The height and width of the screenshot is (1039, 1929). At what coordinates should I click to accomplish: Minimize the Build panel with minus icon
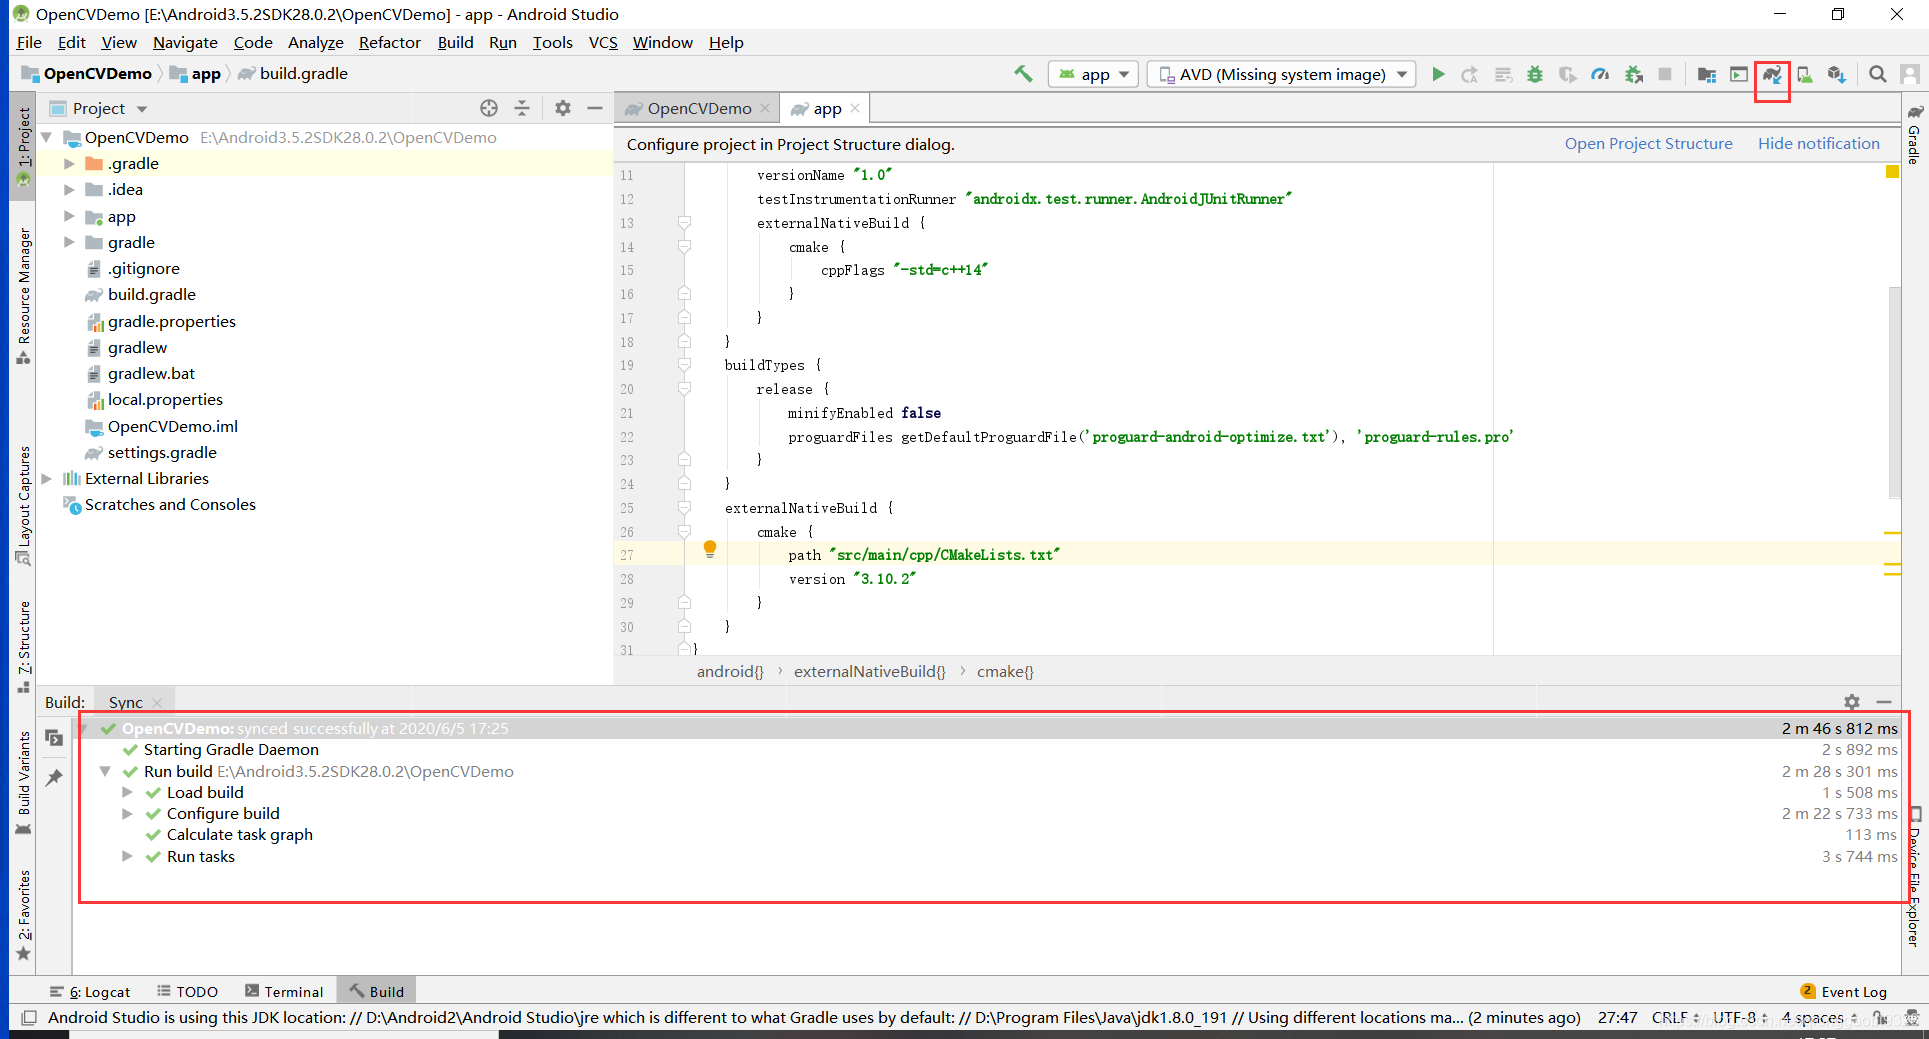point(1884,702)
